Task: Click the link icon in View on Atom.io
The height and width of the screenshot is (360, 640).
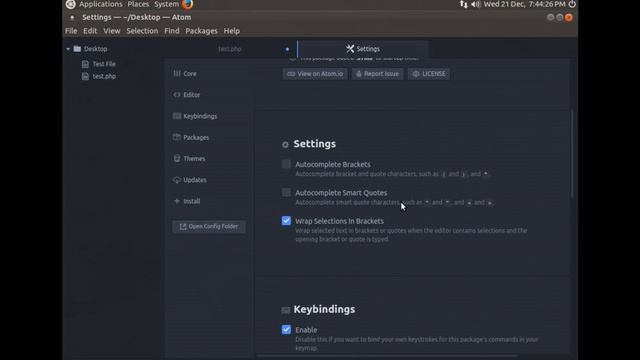Action: [291, 74]
